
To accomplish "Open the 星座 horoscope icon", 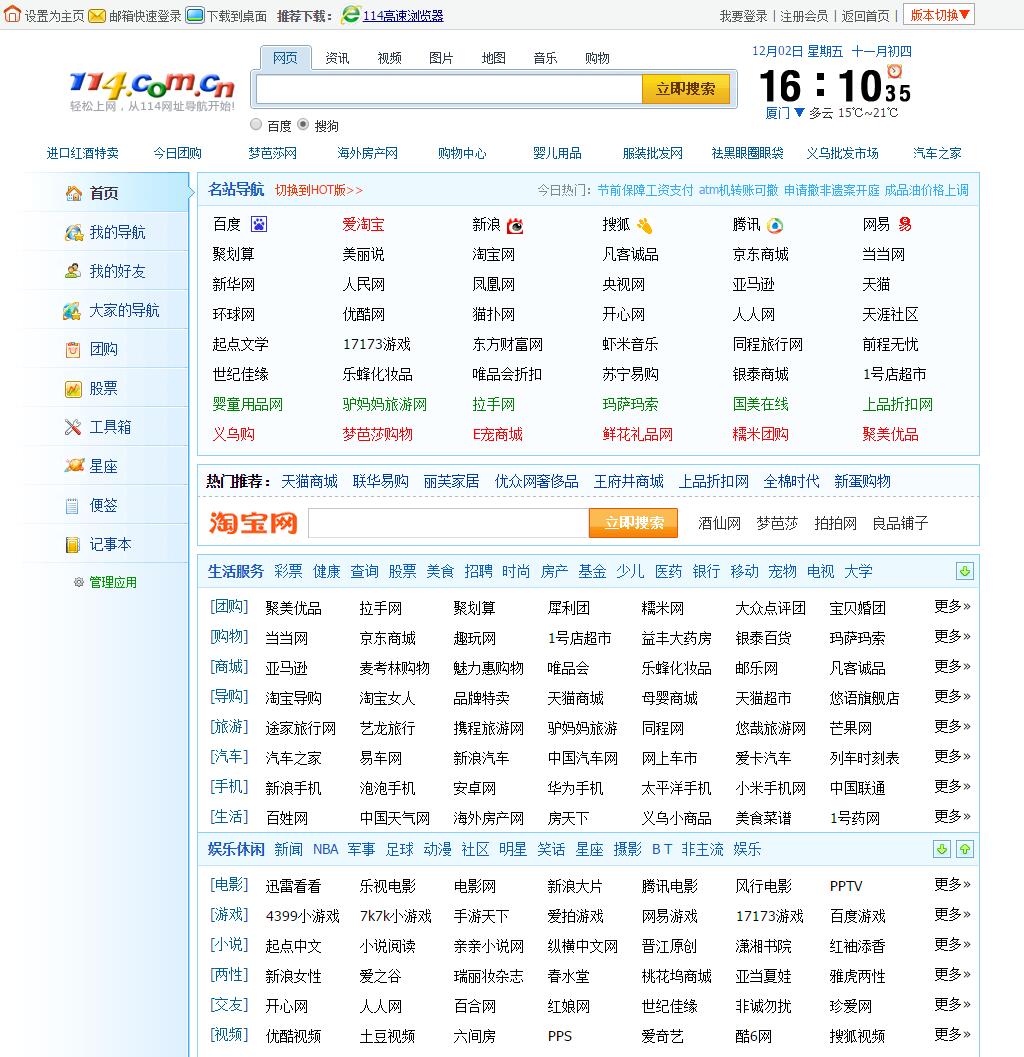I will tap(73, 466).
